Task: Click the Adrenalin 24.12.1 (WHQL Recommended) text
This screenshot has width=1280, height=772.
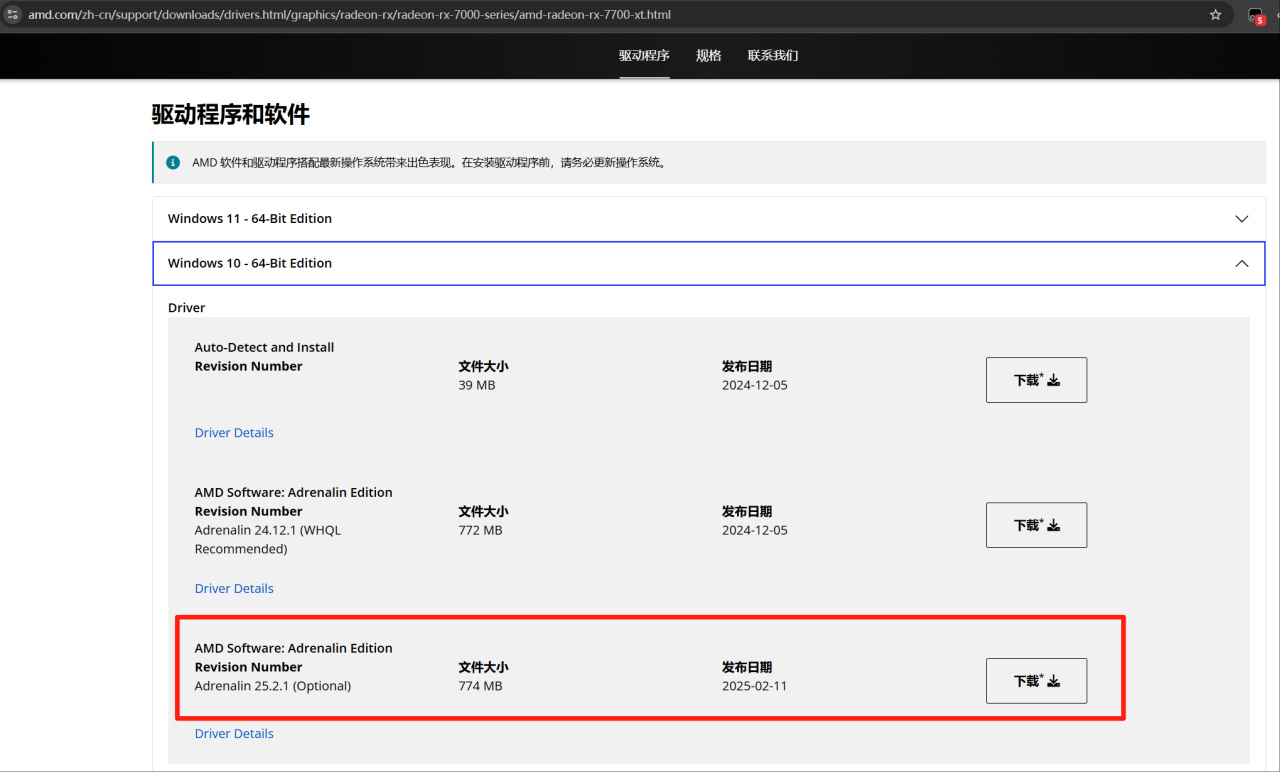Action: coord(268,540)
